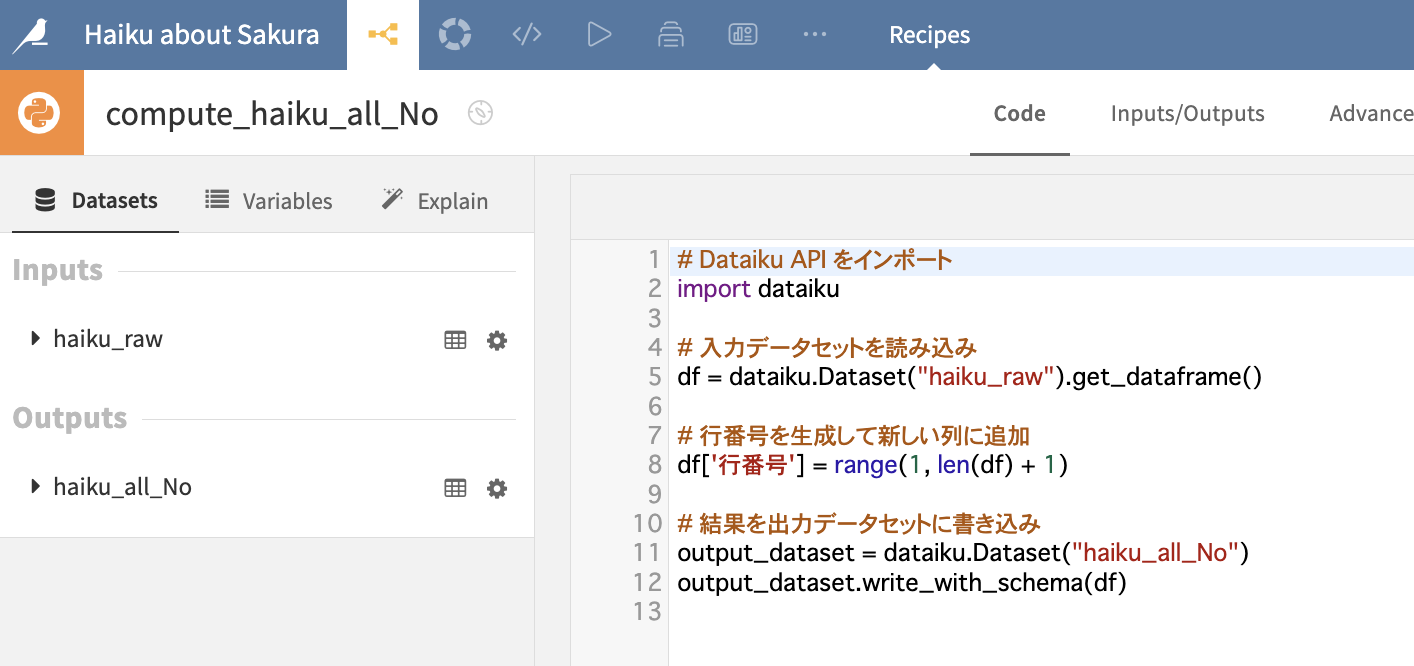Screen dimensions: 1414x666
Task: Click empty code line 13
Action: tap(1040, 611)
